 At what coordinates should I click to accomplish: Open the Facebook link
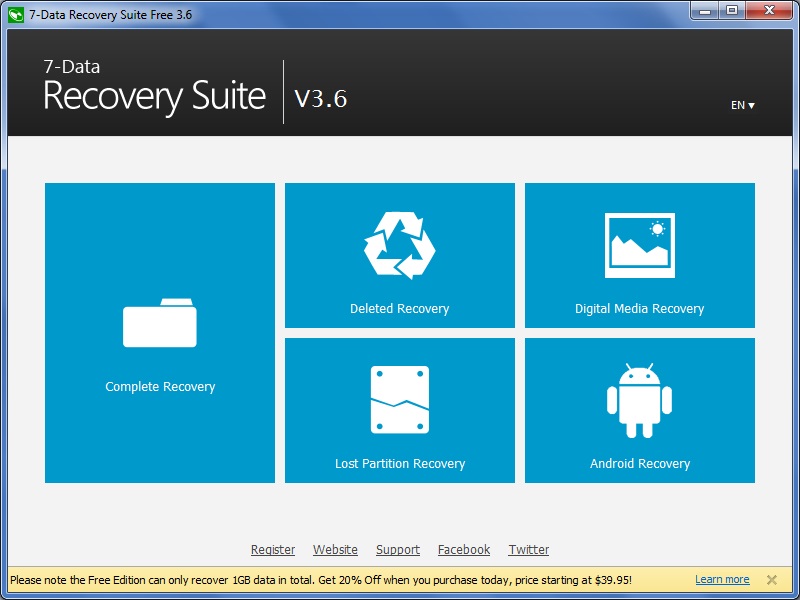(x=464, y=549)
